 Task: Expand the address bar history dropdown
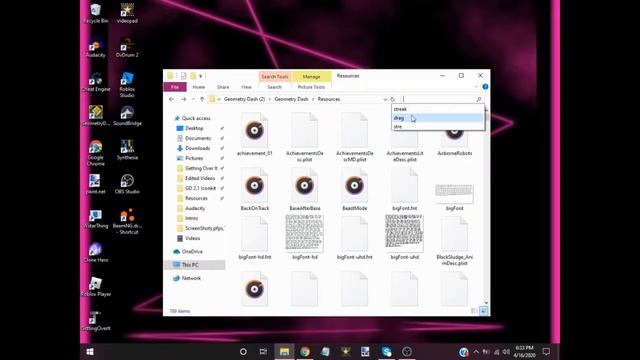point(385,99)
